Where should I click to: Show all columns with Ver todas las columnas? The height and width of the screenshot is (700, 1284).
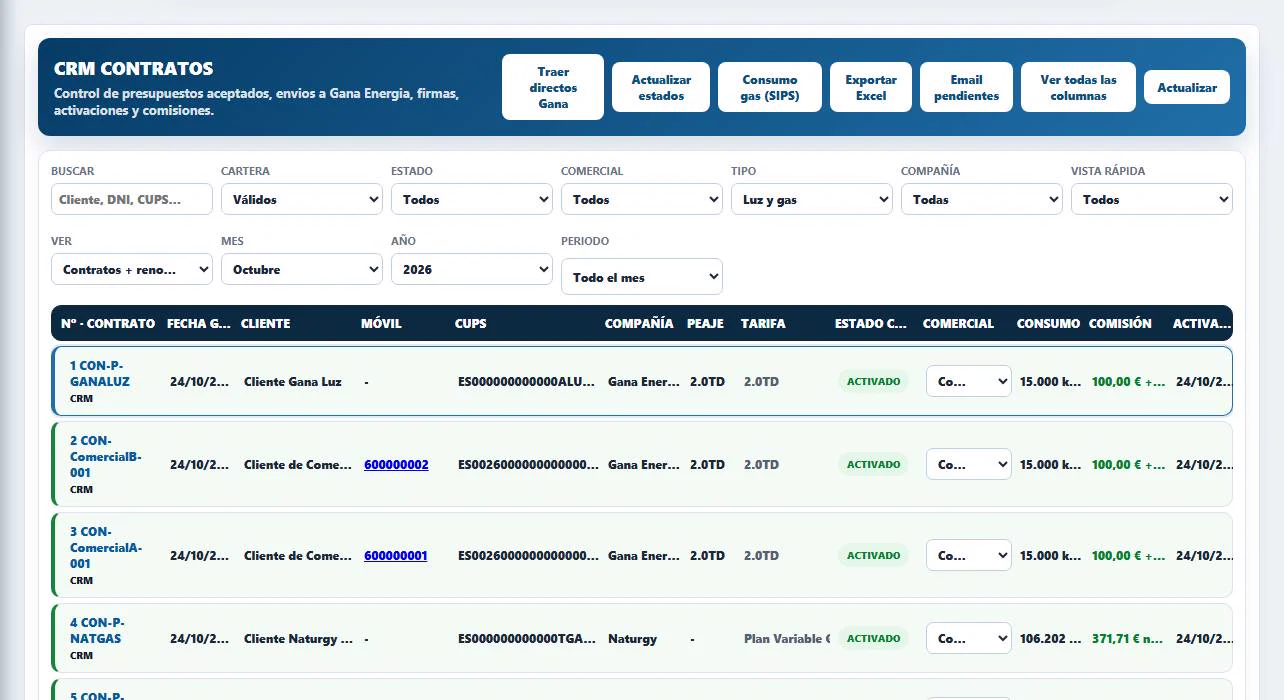1078,87
